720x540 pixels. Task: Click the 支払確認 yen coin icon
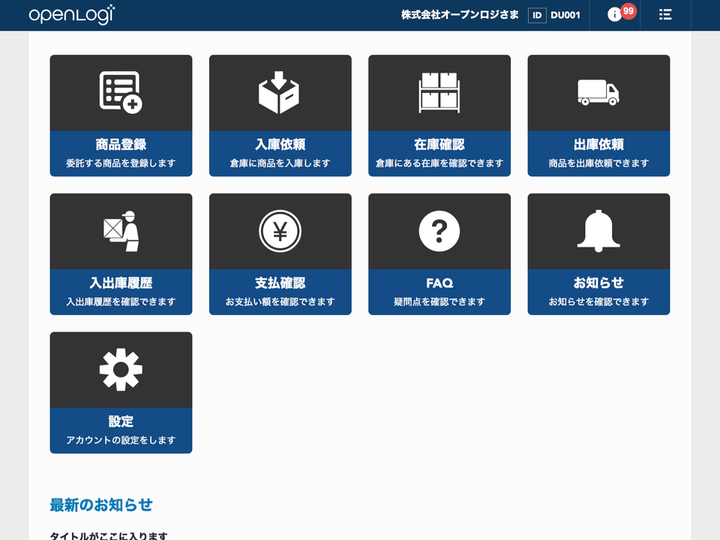click(x=280, y=231)
